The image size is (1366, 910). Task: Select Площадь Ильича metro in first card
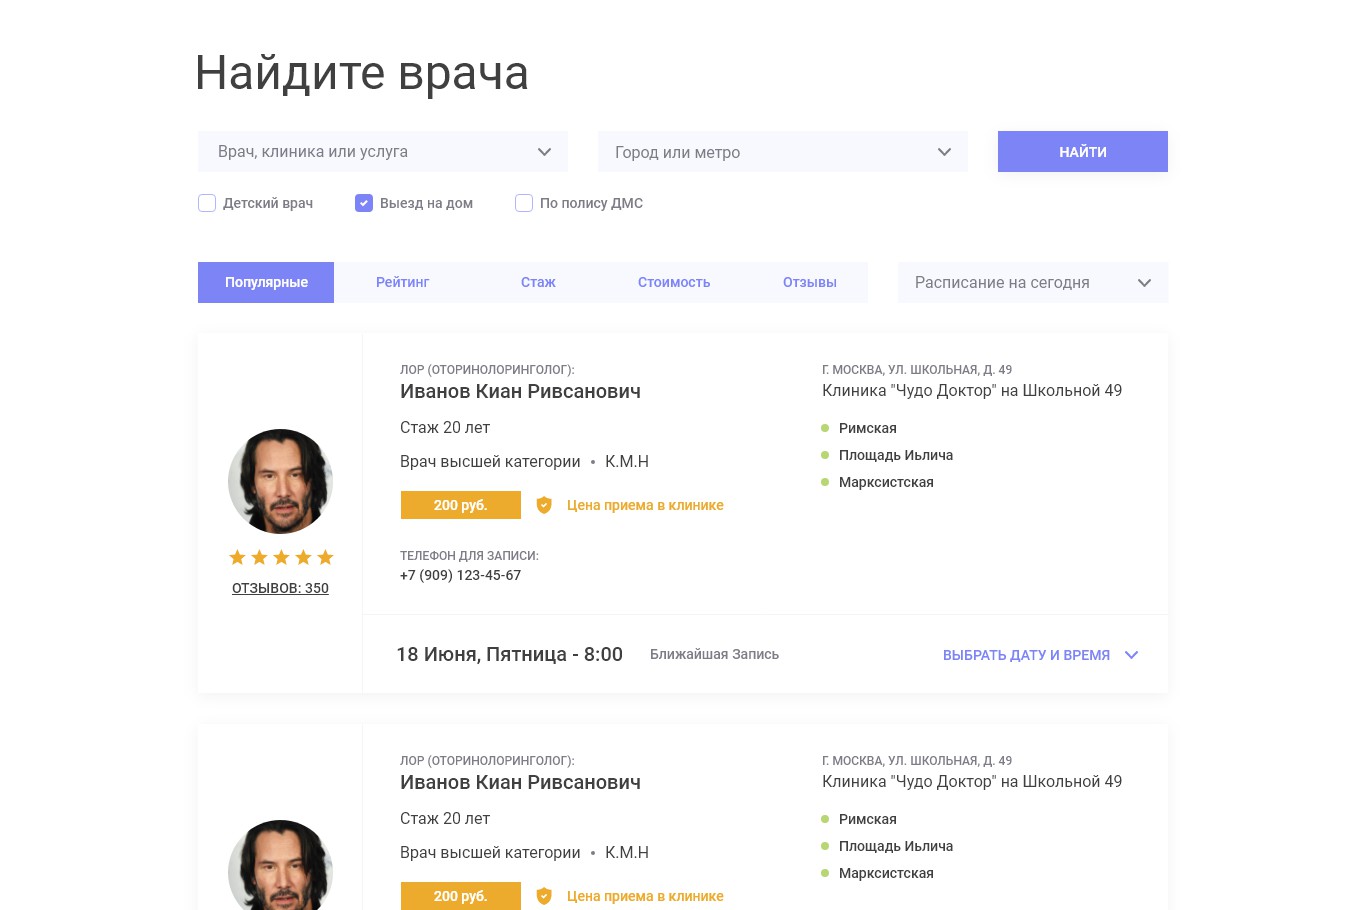click(895, 455)
